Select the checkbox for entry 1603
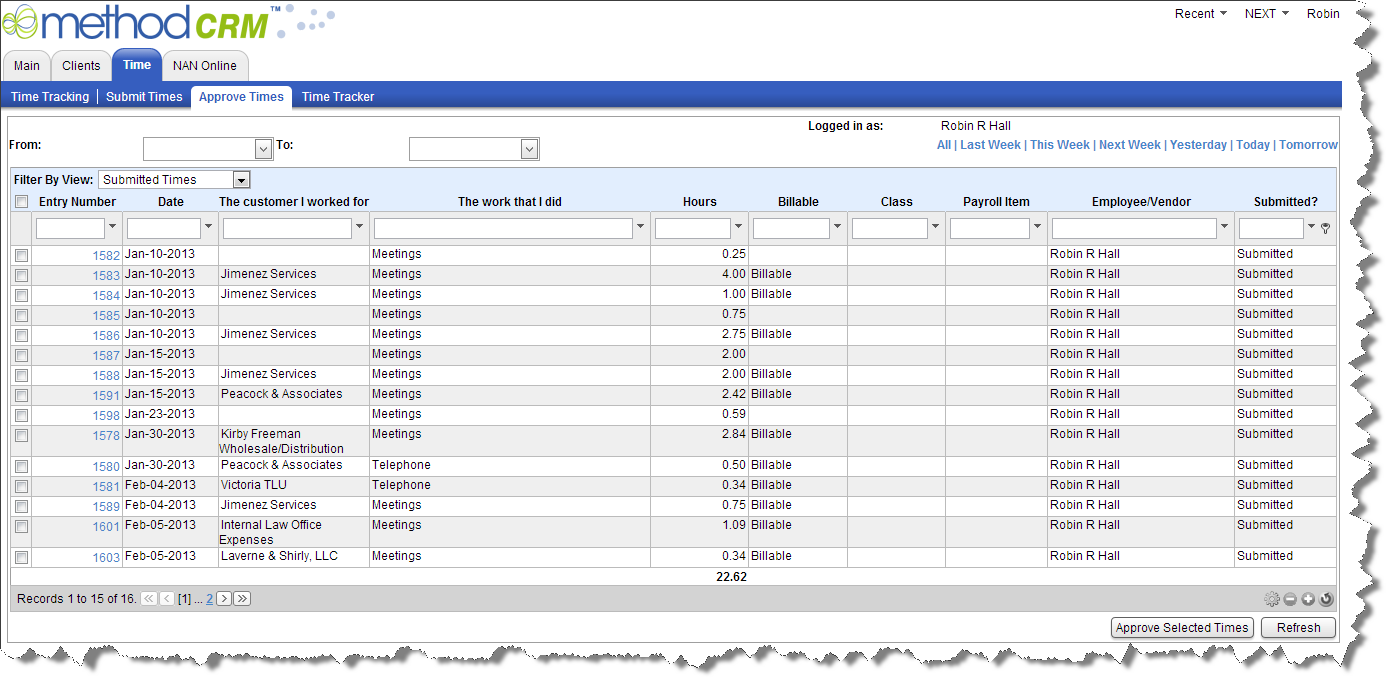The image size is (1386, 677). [x=22, y=557]
